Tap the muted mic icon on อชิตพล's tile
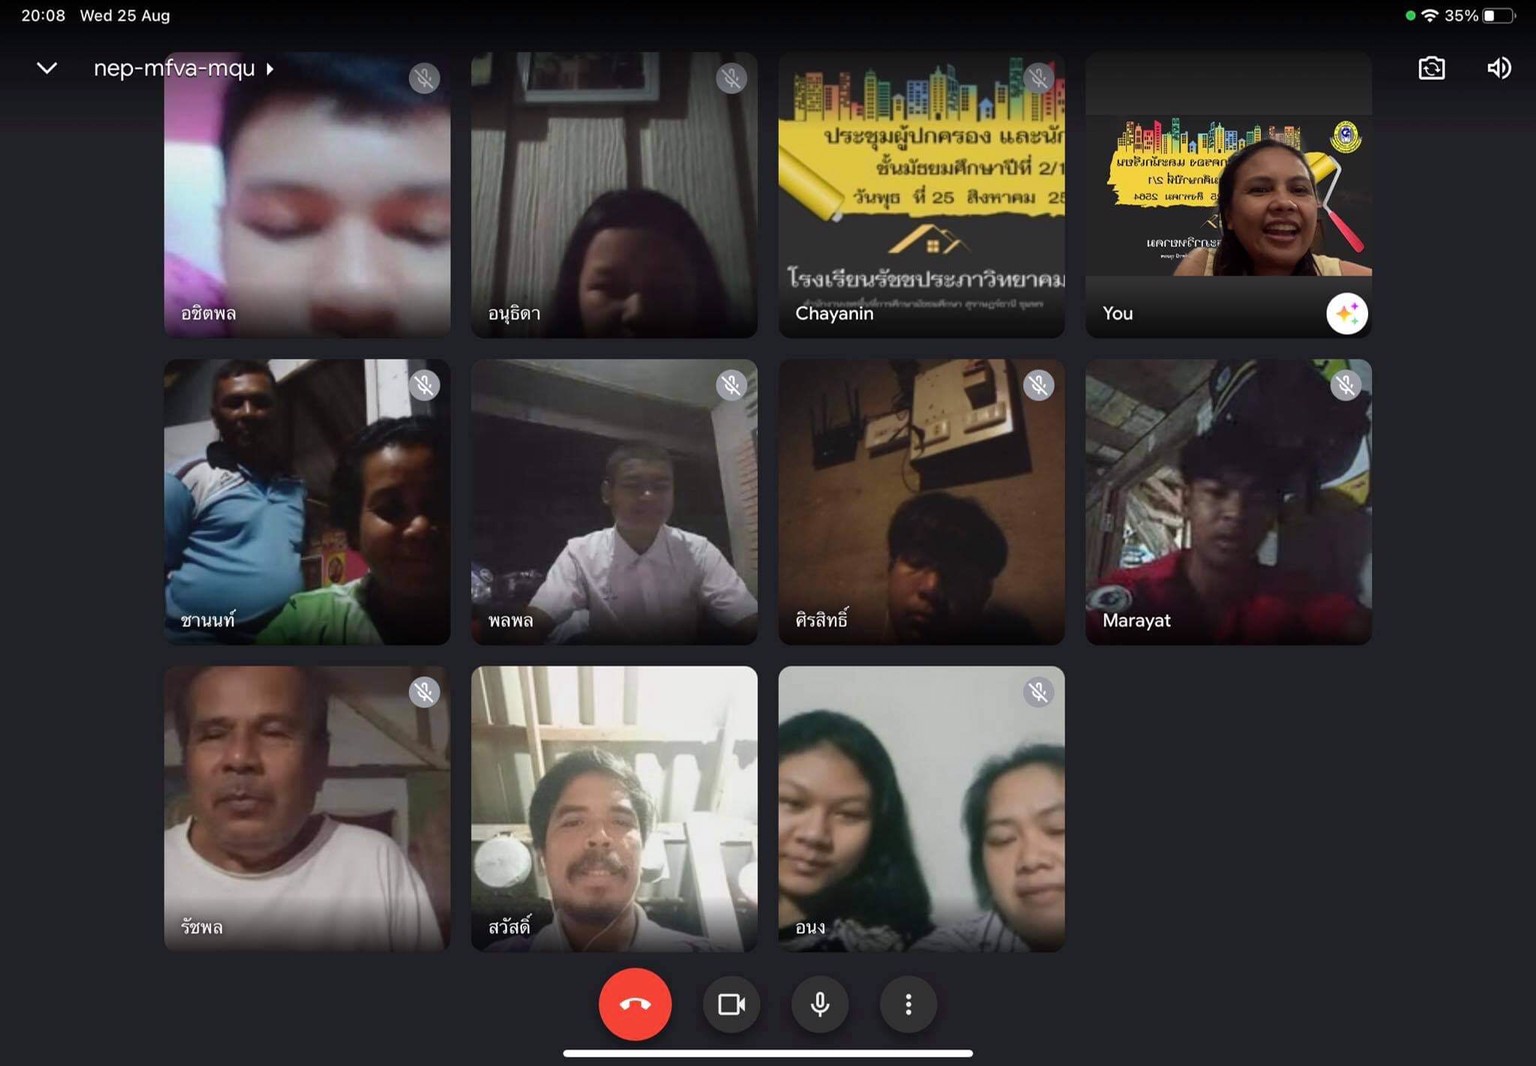1536x1066 pixels. [x=424, y=78]
